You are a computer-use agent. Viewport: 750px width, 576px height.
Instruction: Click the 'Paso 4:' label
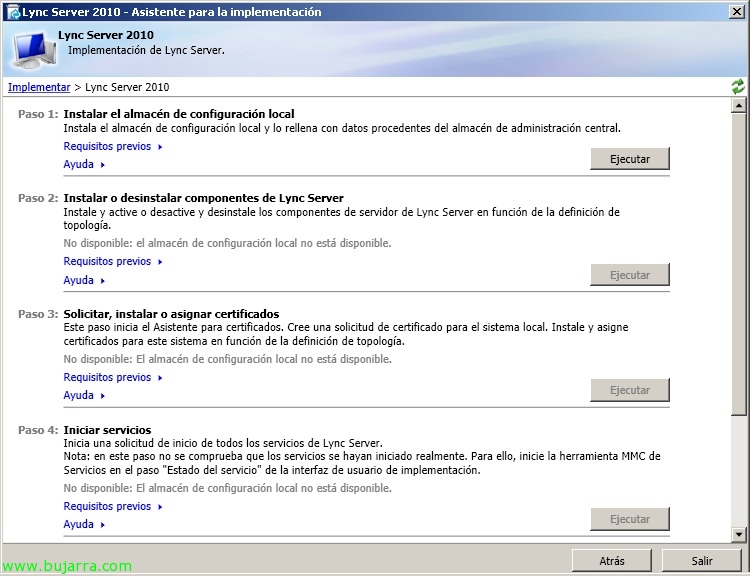click(38, 430)
